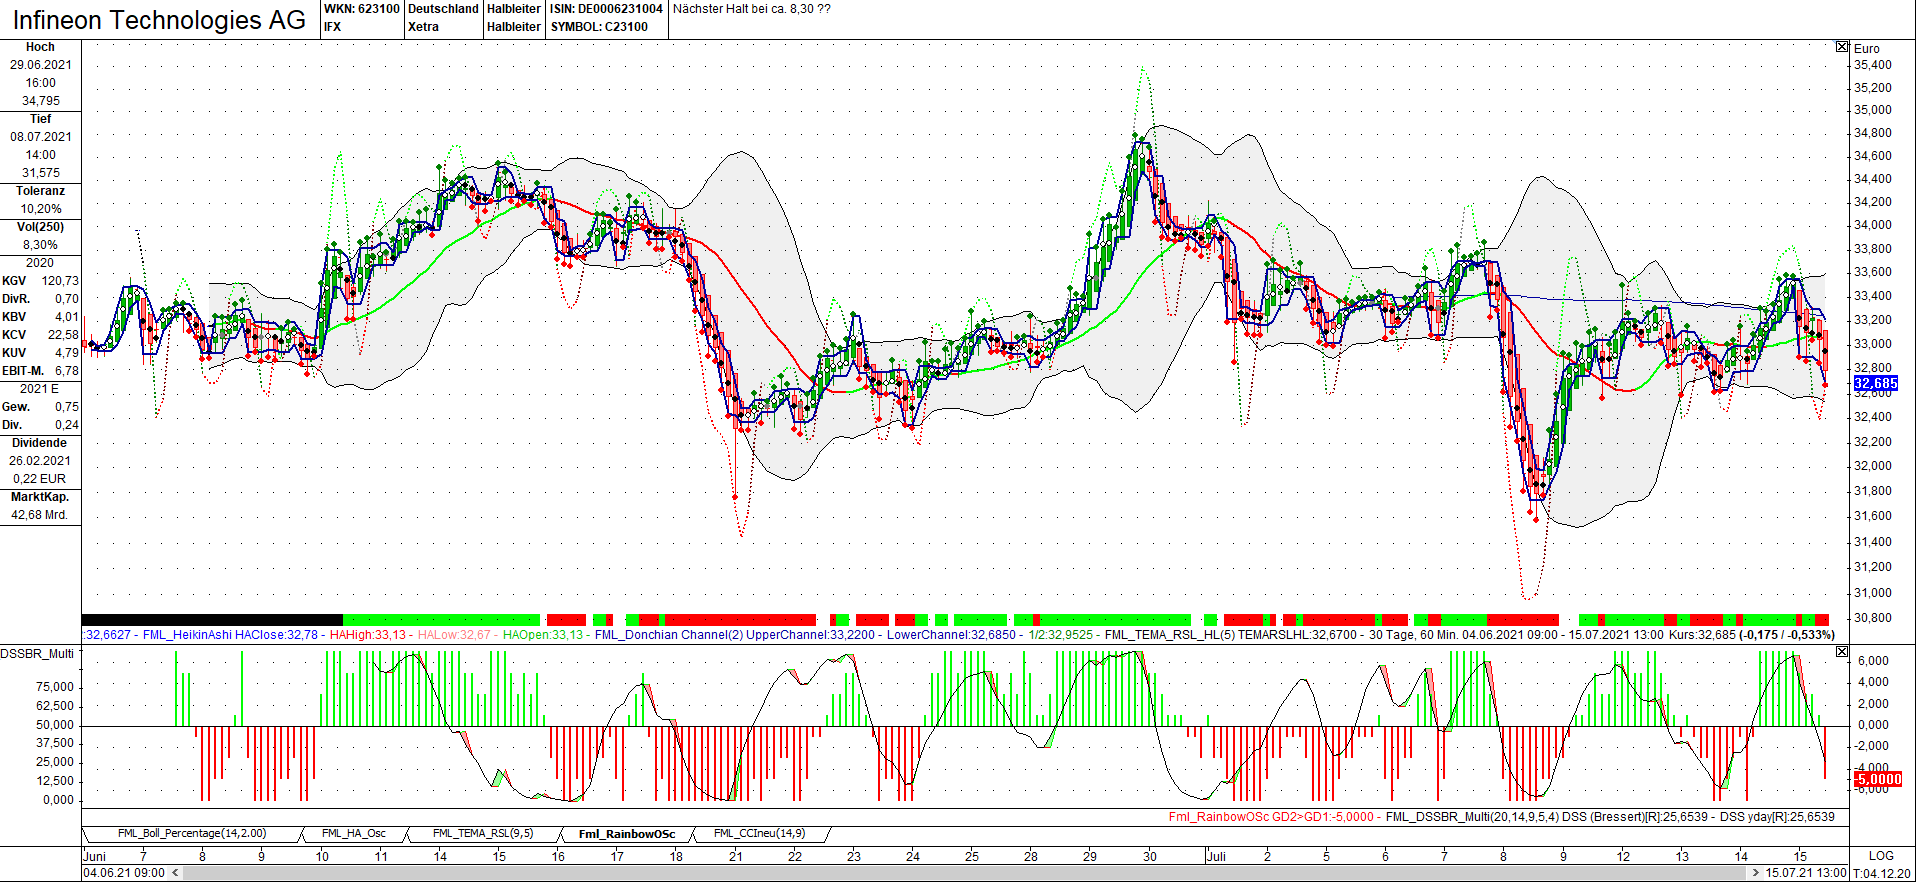This screenshot has width=1916, height=882.
Task: Close the main price chart panel
Action: click(x=1842, y=47)
